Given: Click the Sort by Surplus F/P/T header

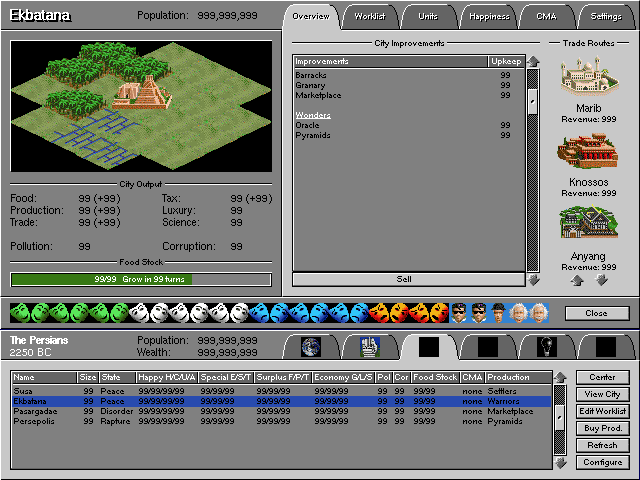Looking at the screenshot, I should coord(283,377).
